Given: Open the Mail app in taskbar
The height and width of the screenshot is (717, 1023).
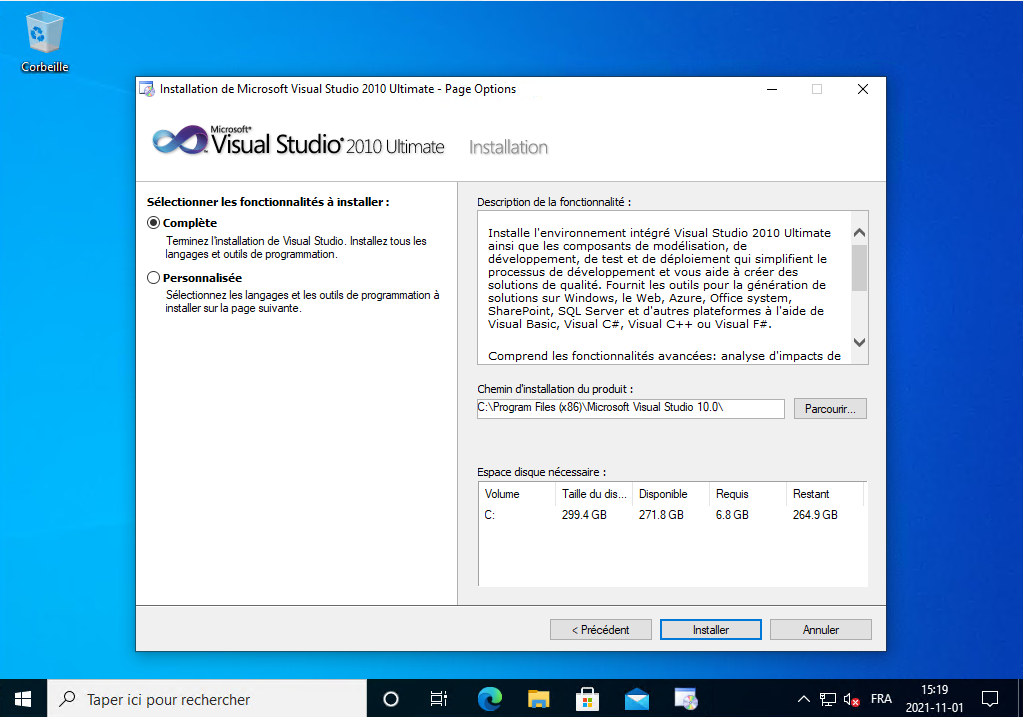Looking at the screenshot, I should (x=637, y=699).
